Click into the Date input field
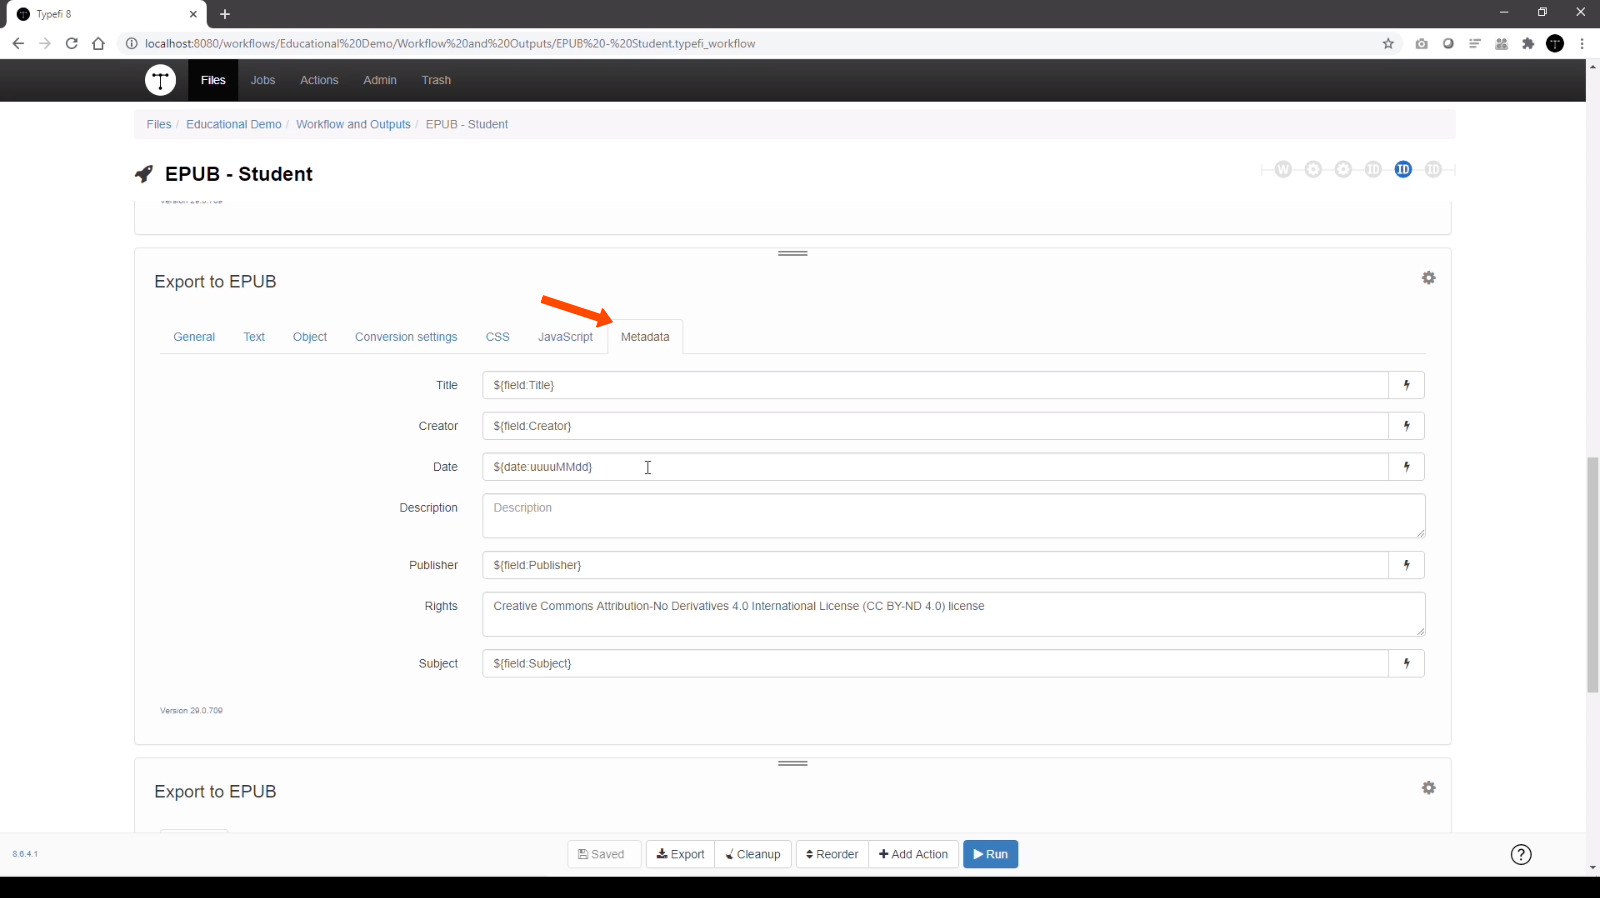The width and height of the screenshot is (1600, 898). (x=935, y=467)
